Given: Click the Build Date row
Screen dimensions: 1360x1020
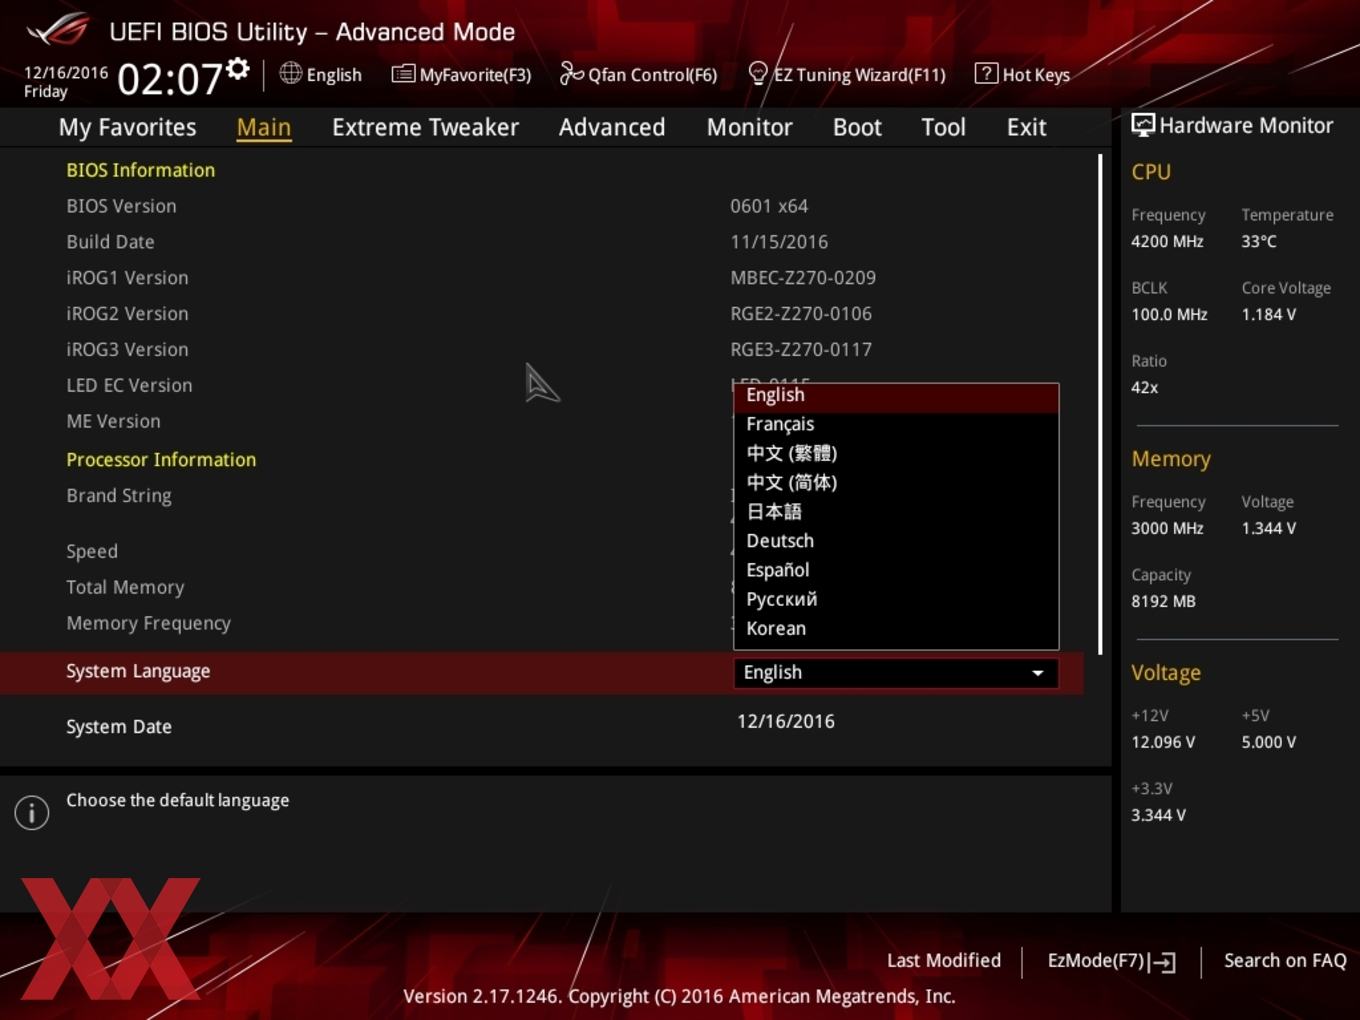Looking at the screenshot, I should pos(542,242).
